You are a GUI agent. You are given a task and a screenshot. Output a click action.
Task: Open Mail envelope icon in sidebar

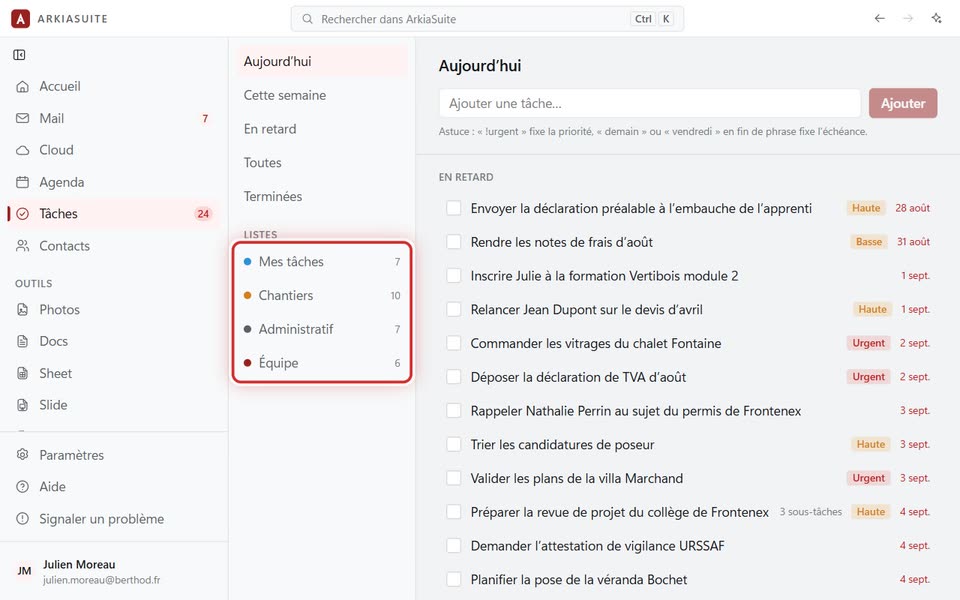(x=23, y=118)
